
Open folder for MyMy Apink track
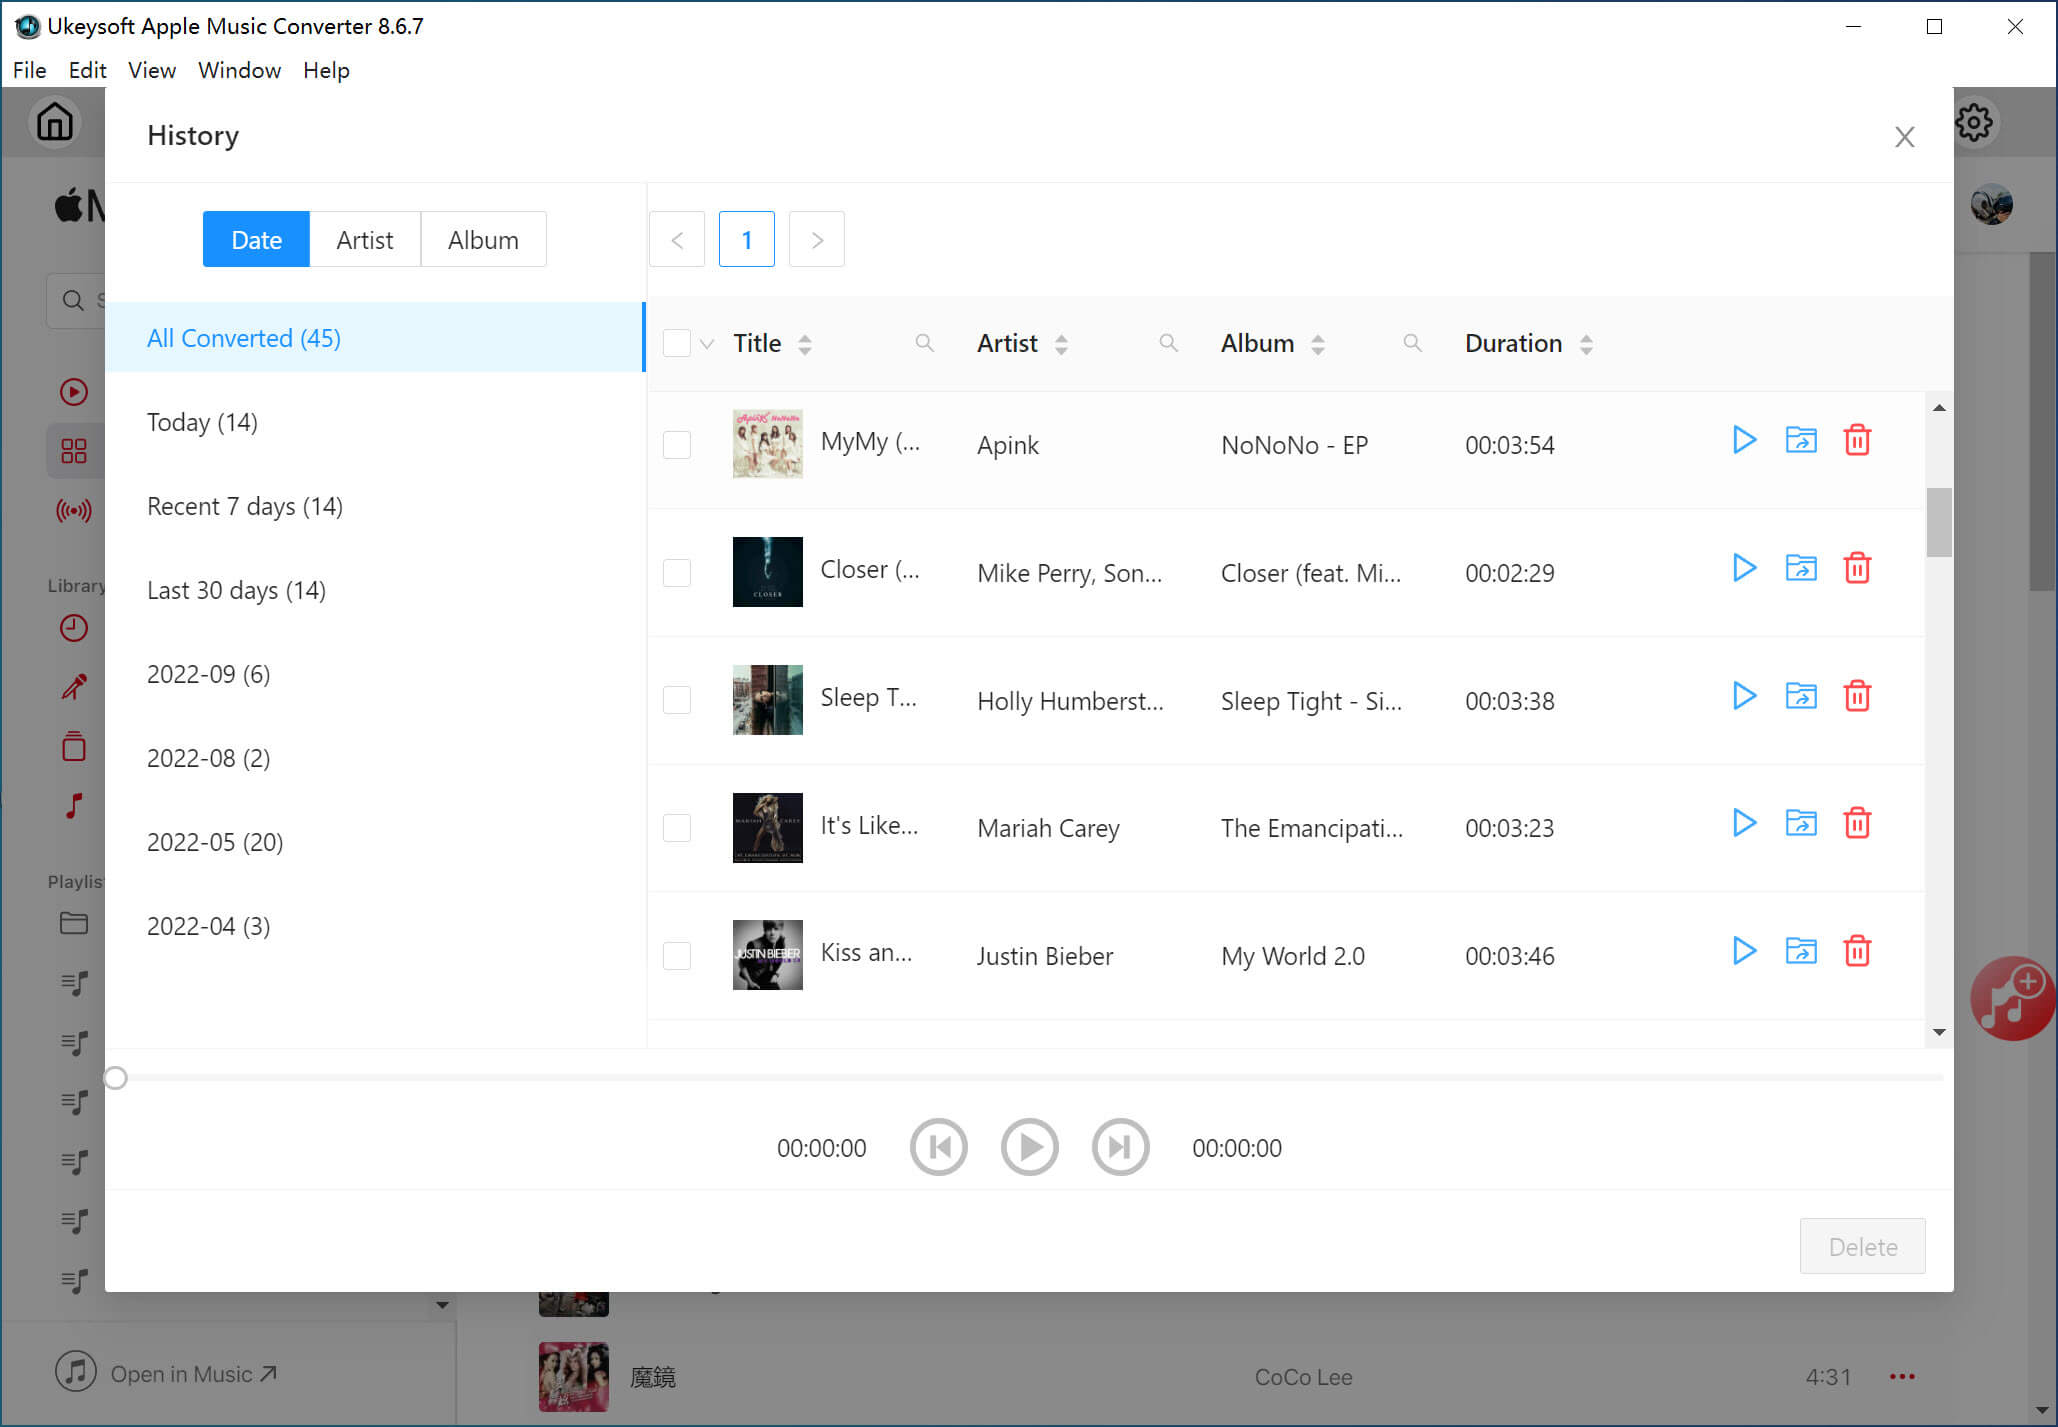click(x=1802, y=442)
